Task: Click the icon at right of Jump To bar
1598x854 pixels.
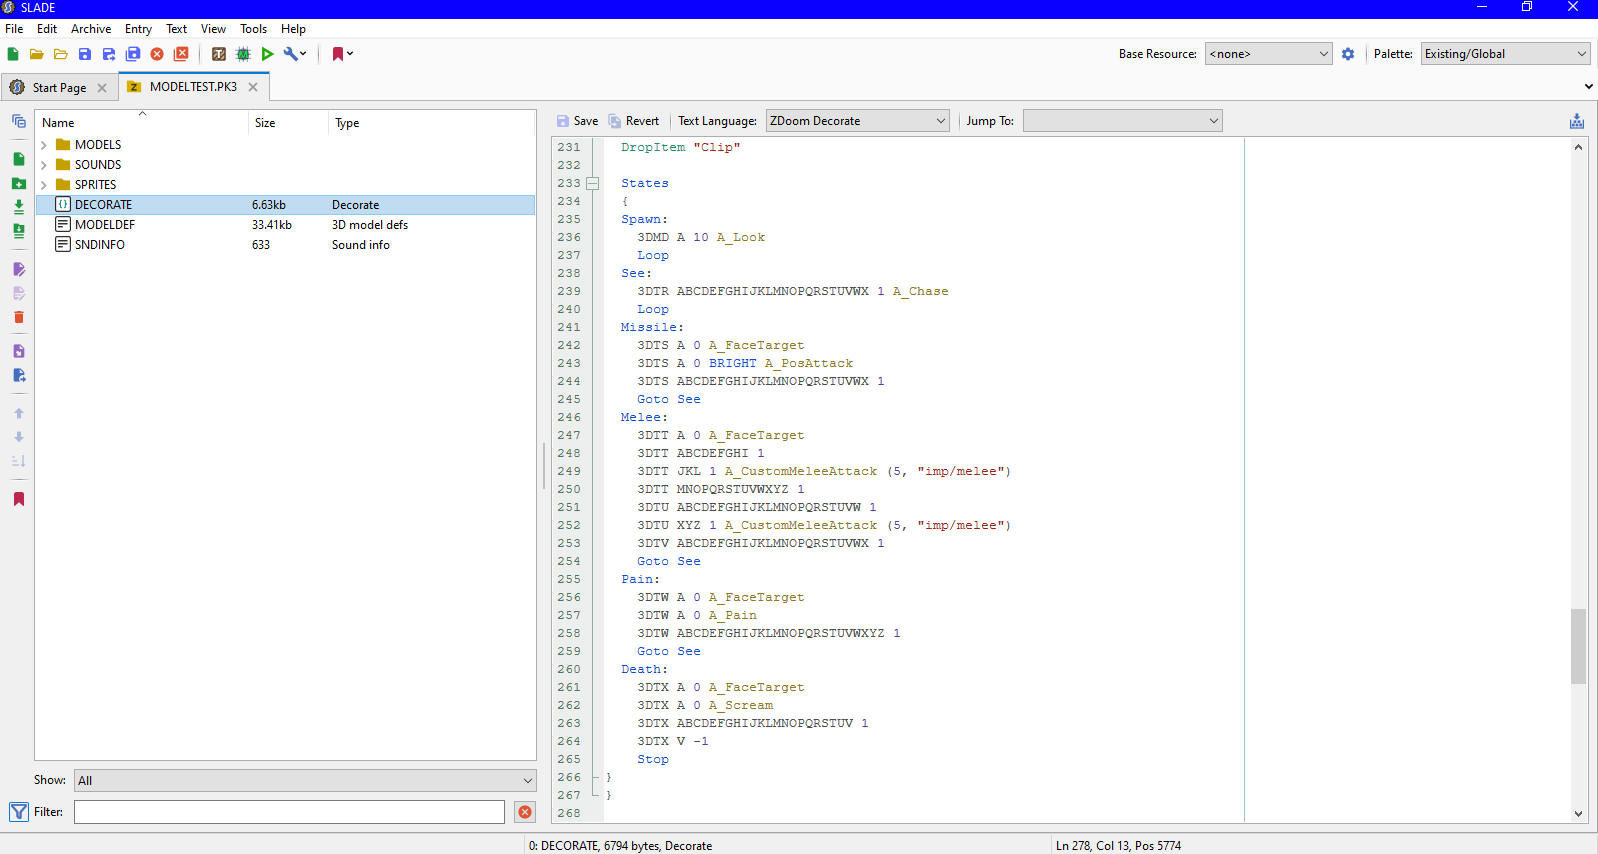Action: click(x=1577, y=121)
